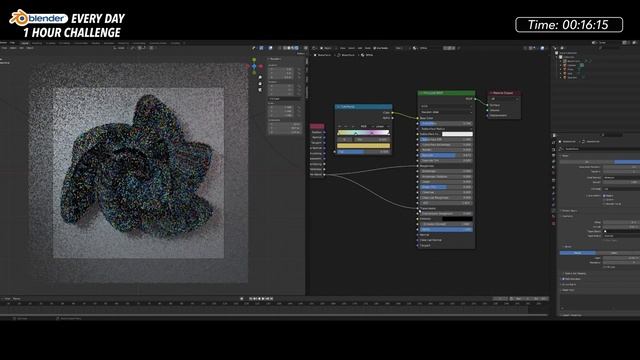This screenshot has width=640, height=360.
Task: Click the material sphere icon in node header
Action: point(415,48)
